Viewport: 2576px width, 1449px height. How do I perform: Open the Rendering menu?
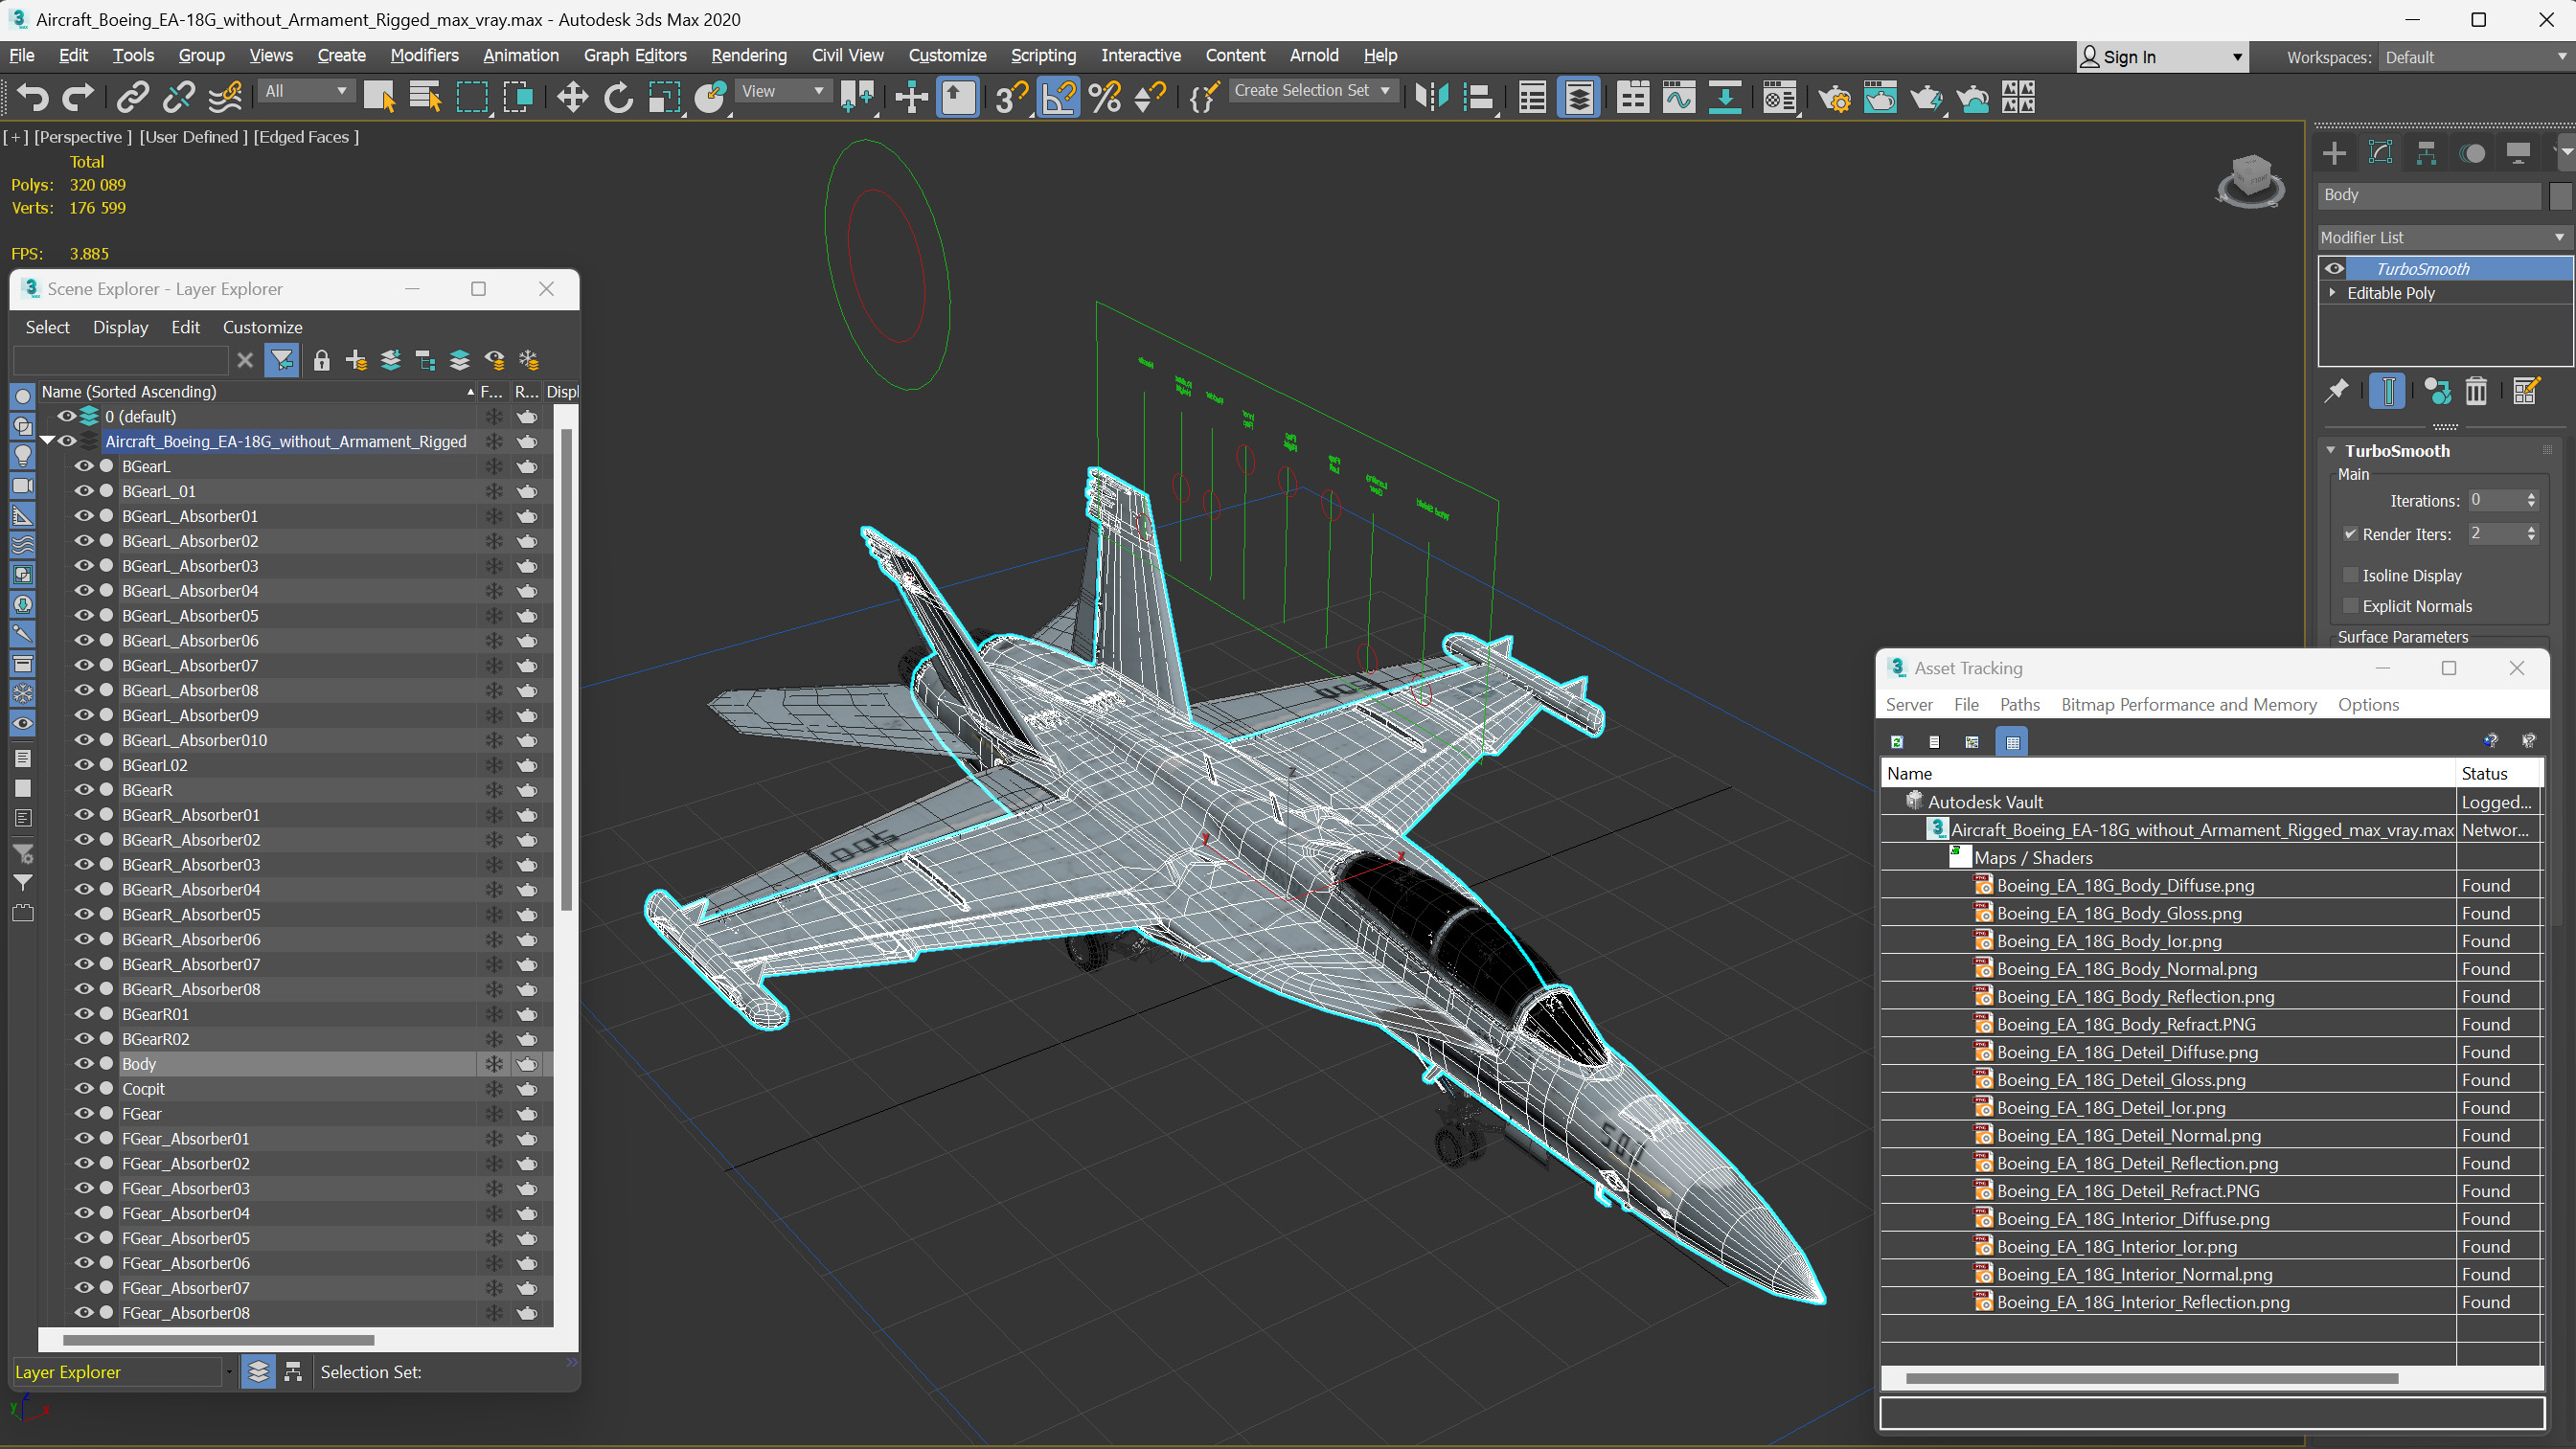(748, 55)
